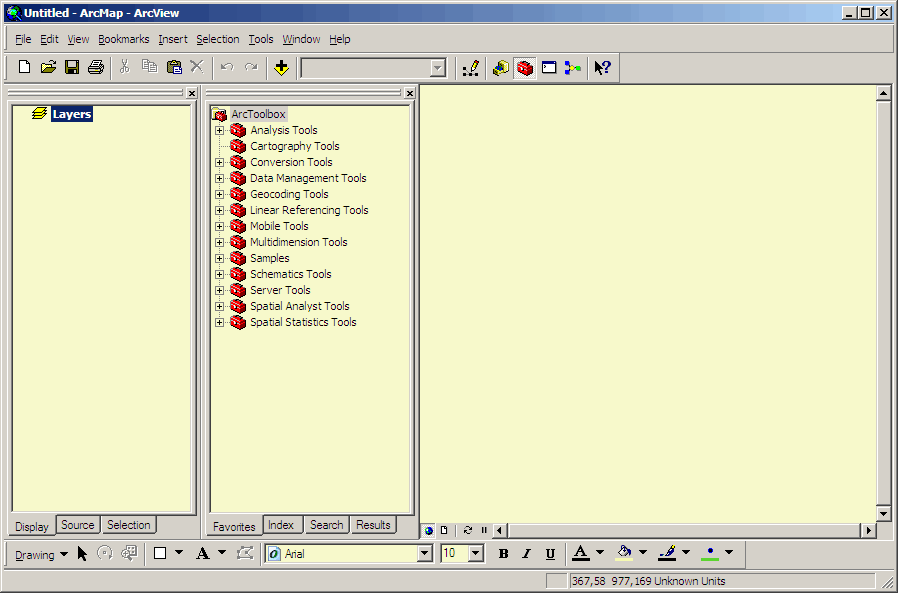898x593 pixels.
Task: Select Cartography Tools in the tree
Action: (294, 146)
